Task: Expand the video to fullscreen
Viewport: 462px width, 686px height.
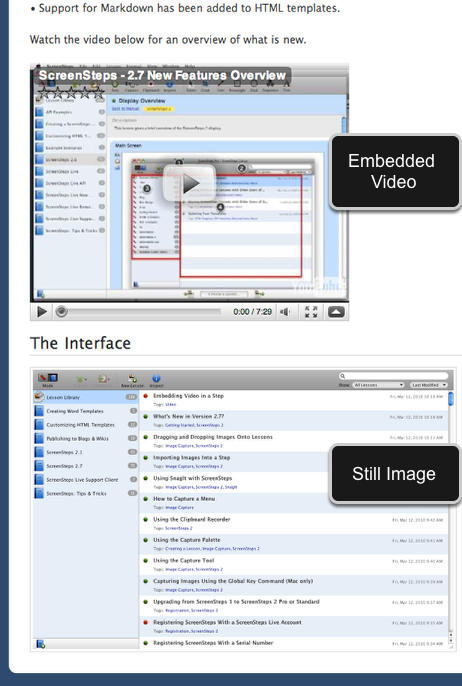Action: (311, 312)
